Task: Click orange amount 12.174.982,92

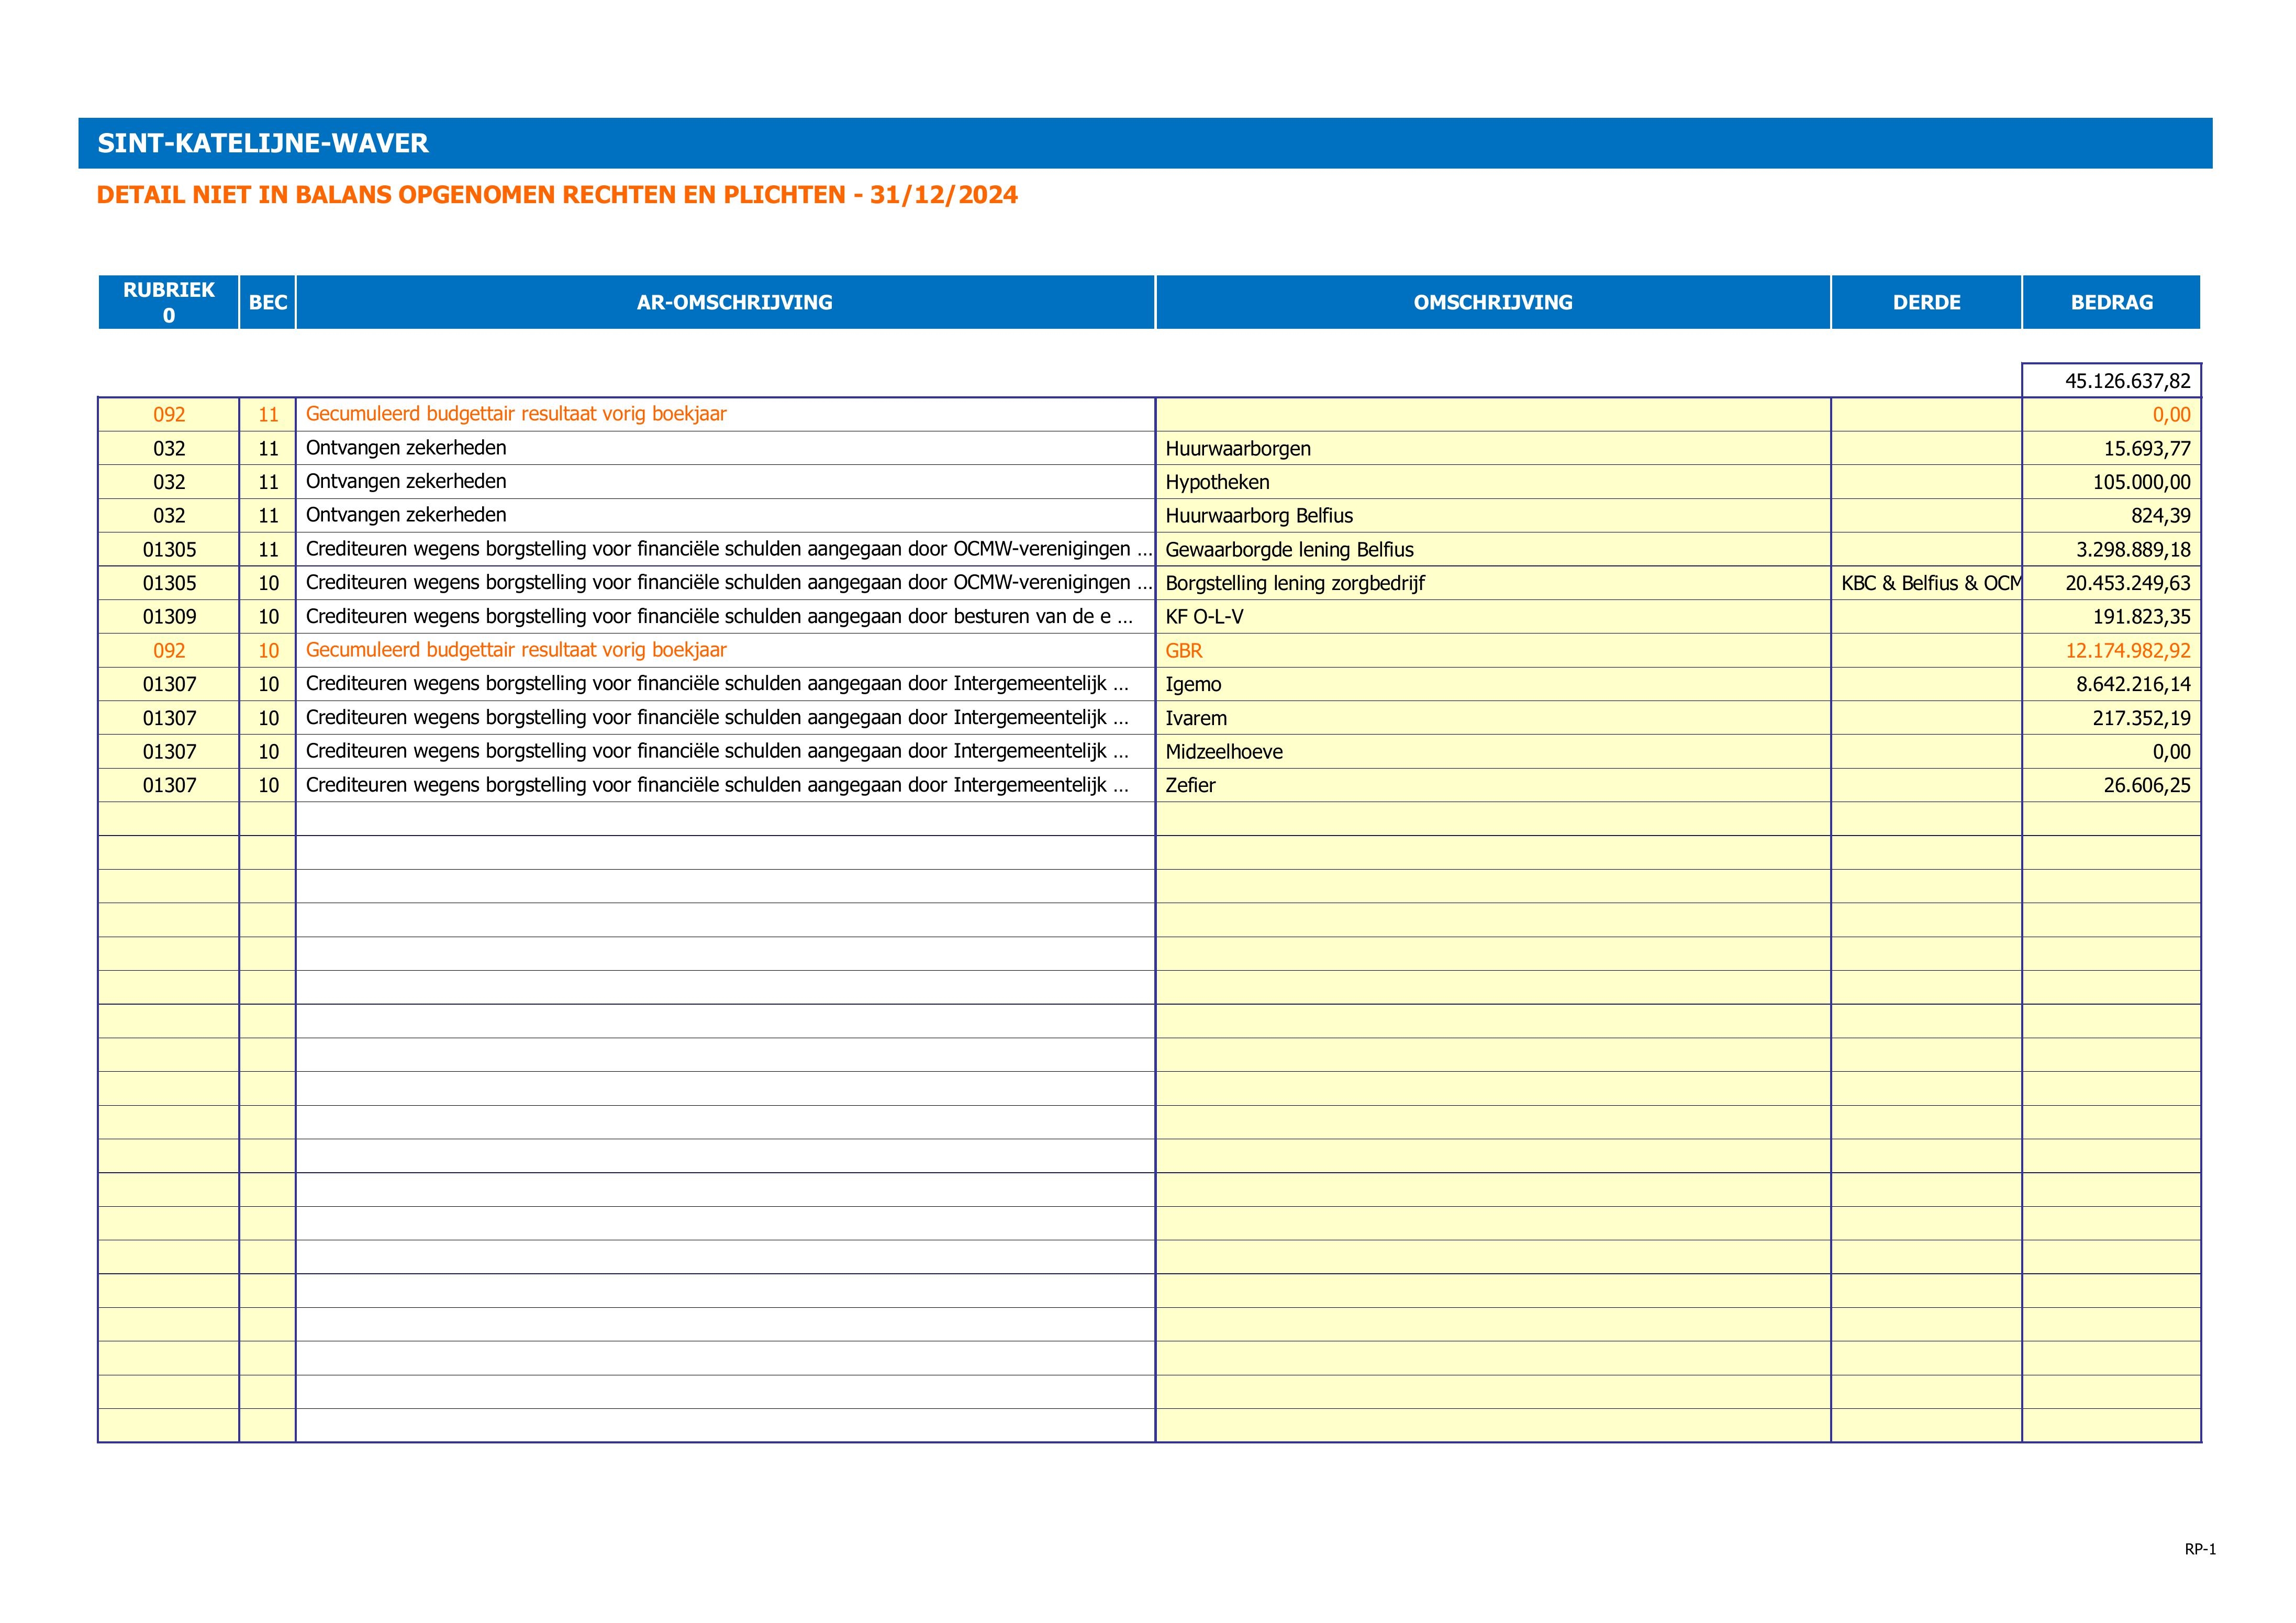Action: point(2112,651)
